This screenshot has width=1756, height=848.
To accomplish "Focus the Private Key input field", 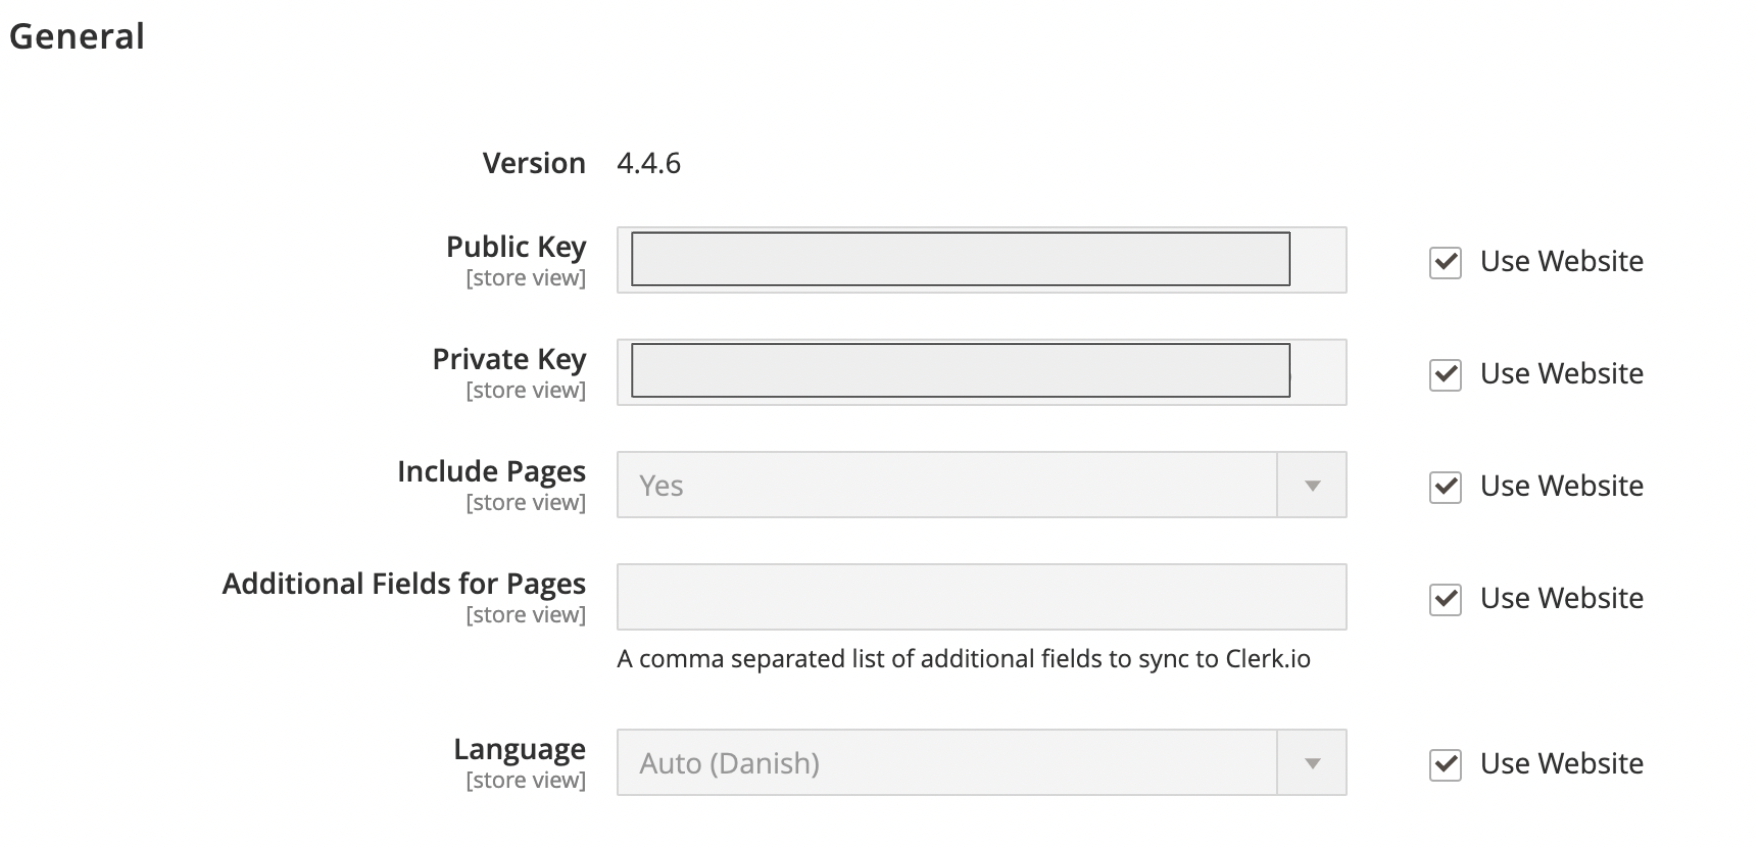I will (x=960, y=372).
